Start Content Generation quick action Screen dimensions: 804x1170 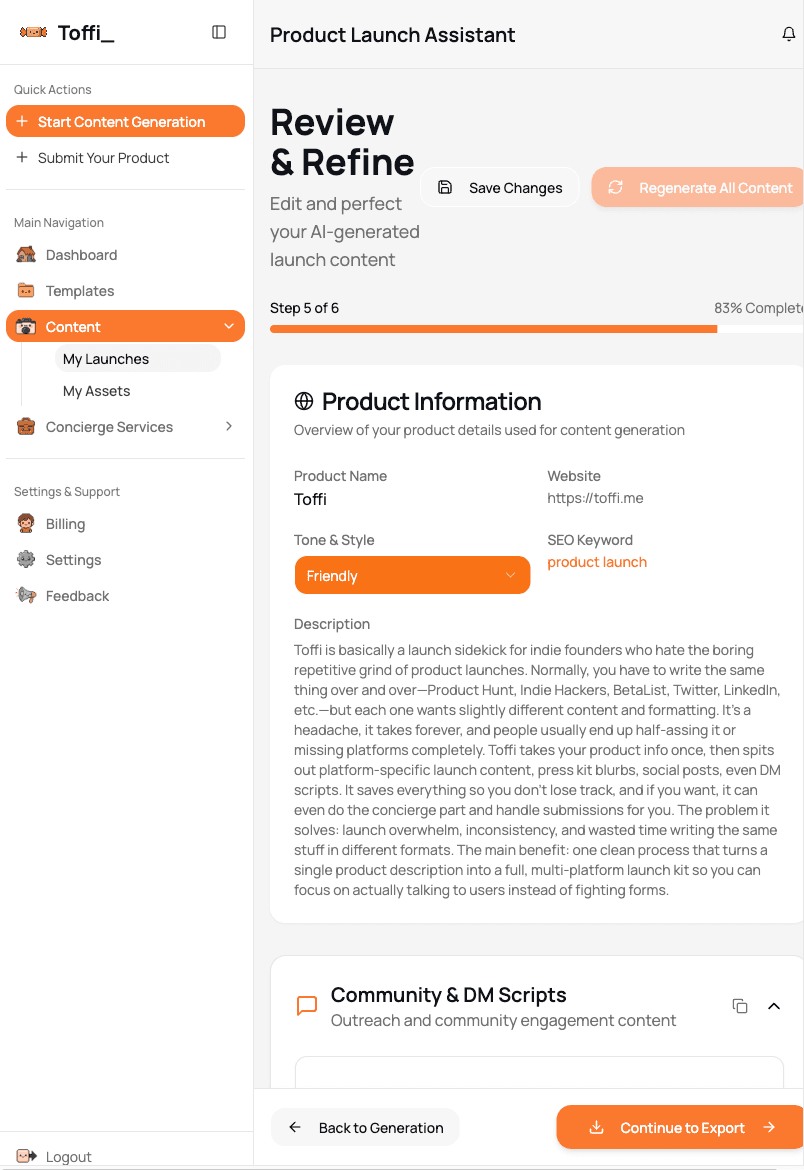pos(125,121)
